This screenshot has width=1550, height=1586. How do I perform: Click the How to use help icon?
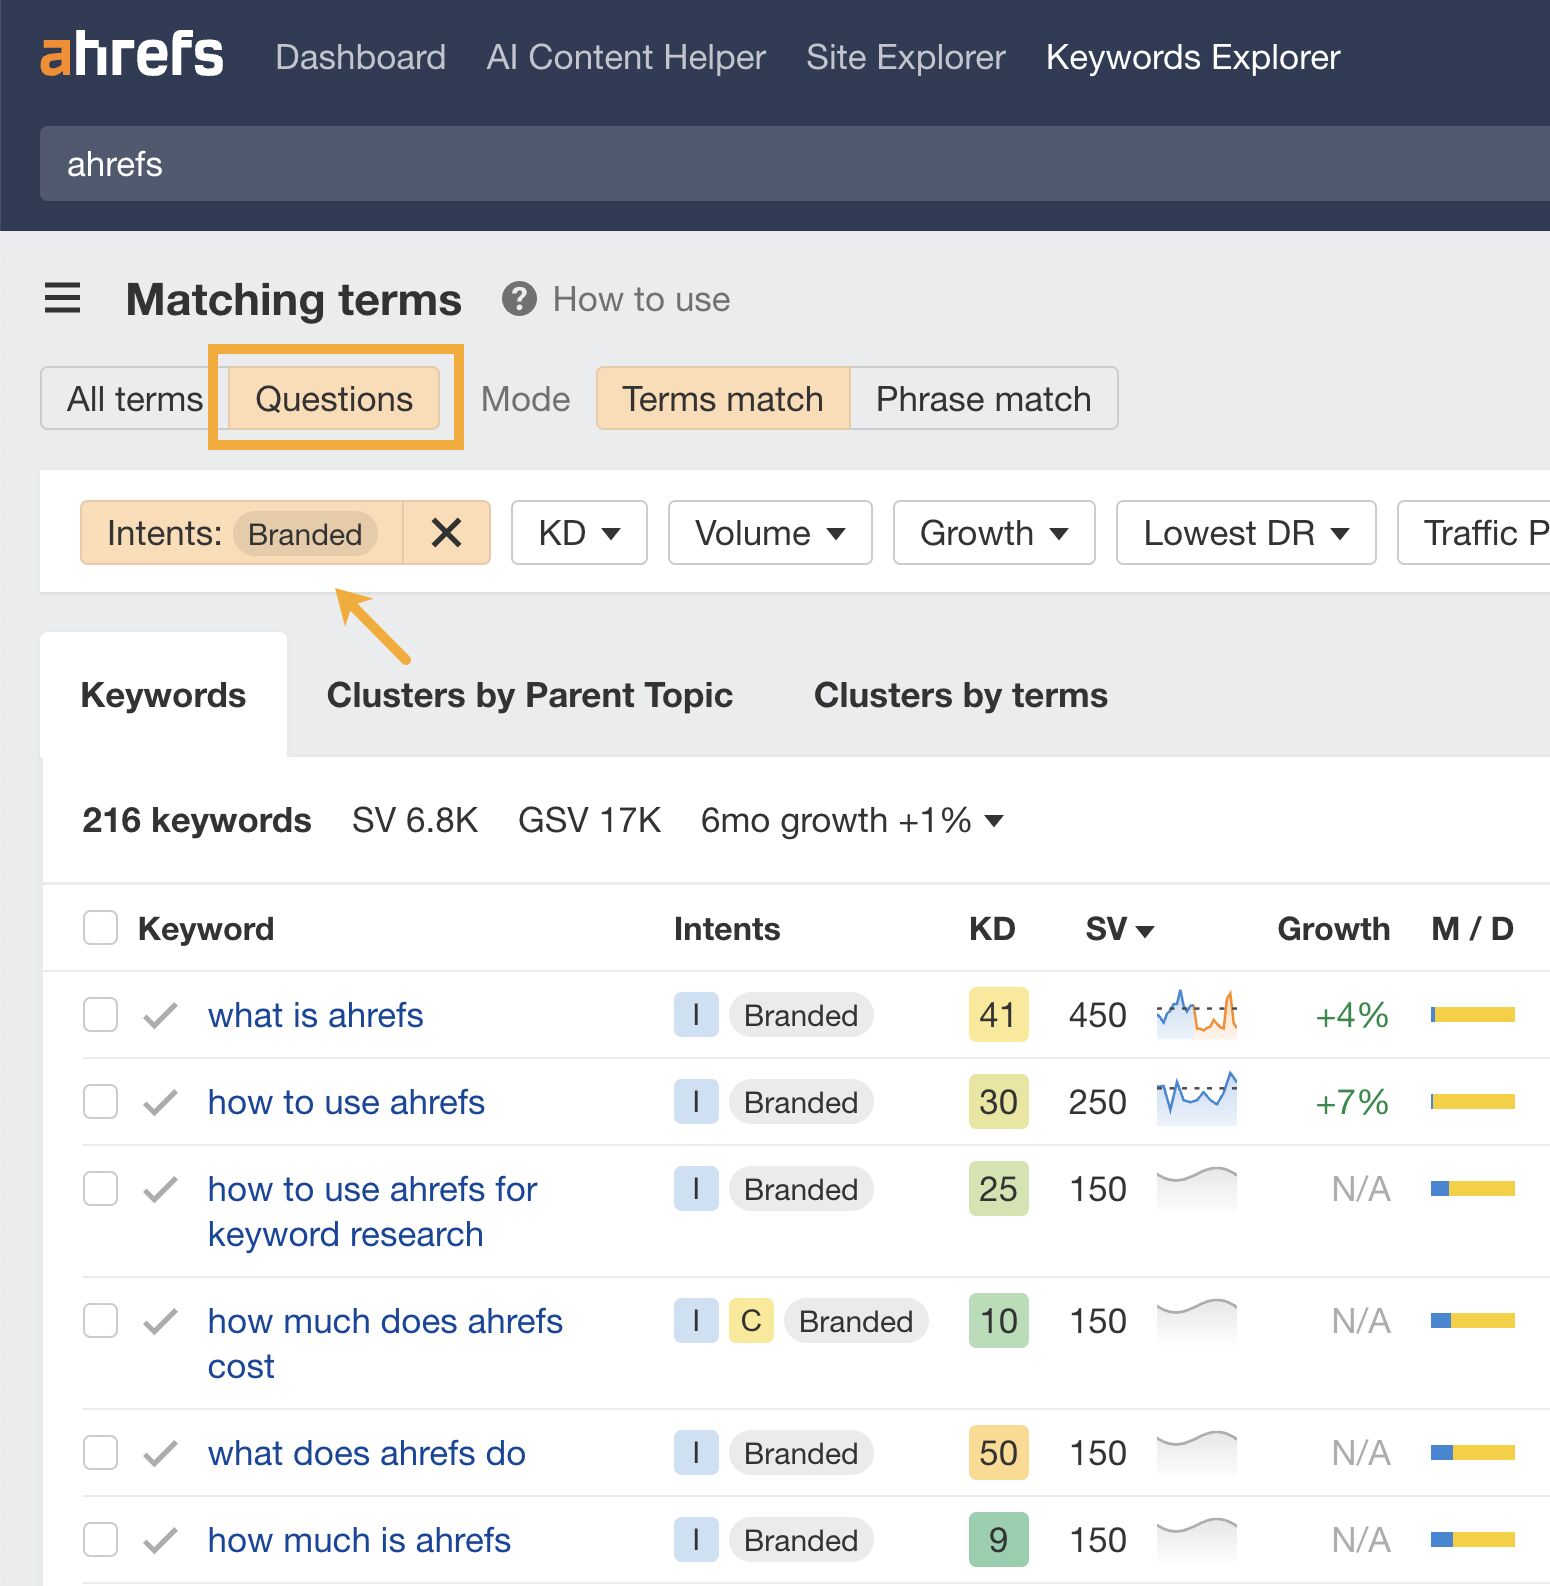tap(519, 299)
